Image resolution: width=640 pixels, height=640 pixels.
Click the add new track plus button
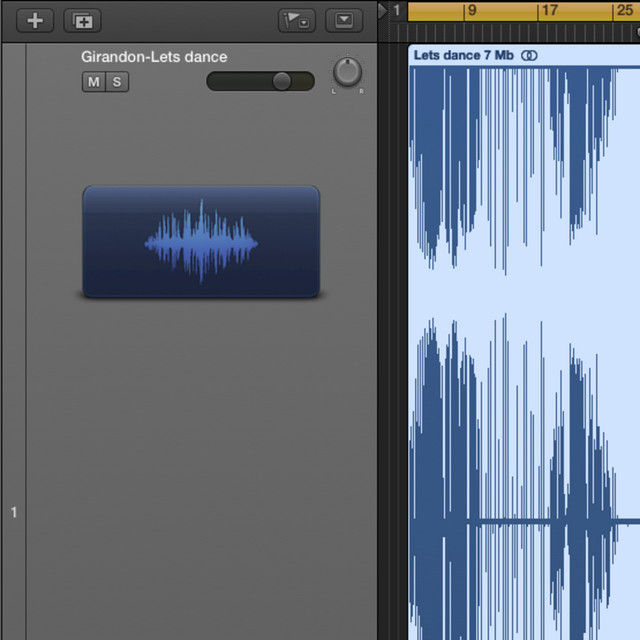pyautogui.click(x=35, y=20)
